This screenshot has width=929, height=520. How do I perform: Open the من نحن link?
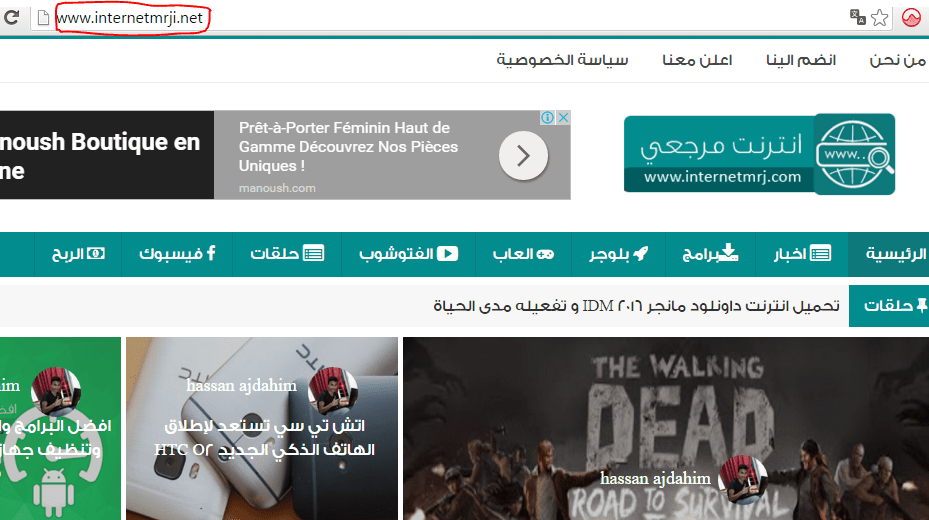click(x=898, y=60)
